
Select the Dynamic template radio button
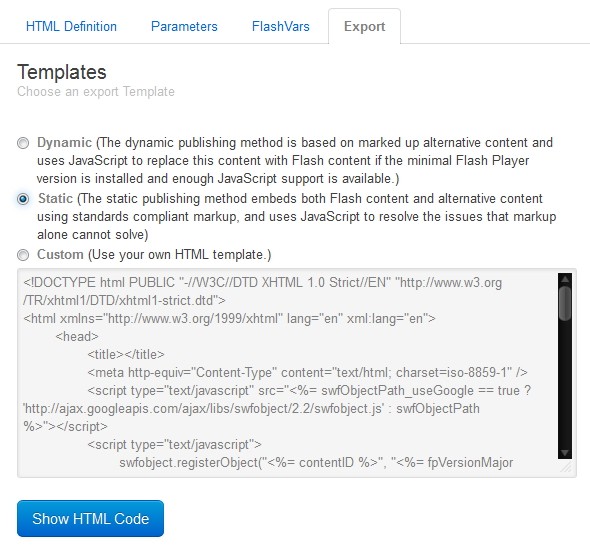(23, 143)
